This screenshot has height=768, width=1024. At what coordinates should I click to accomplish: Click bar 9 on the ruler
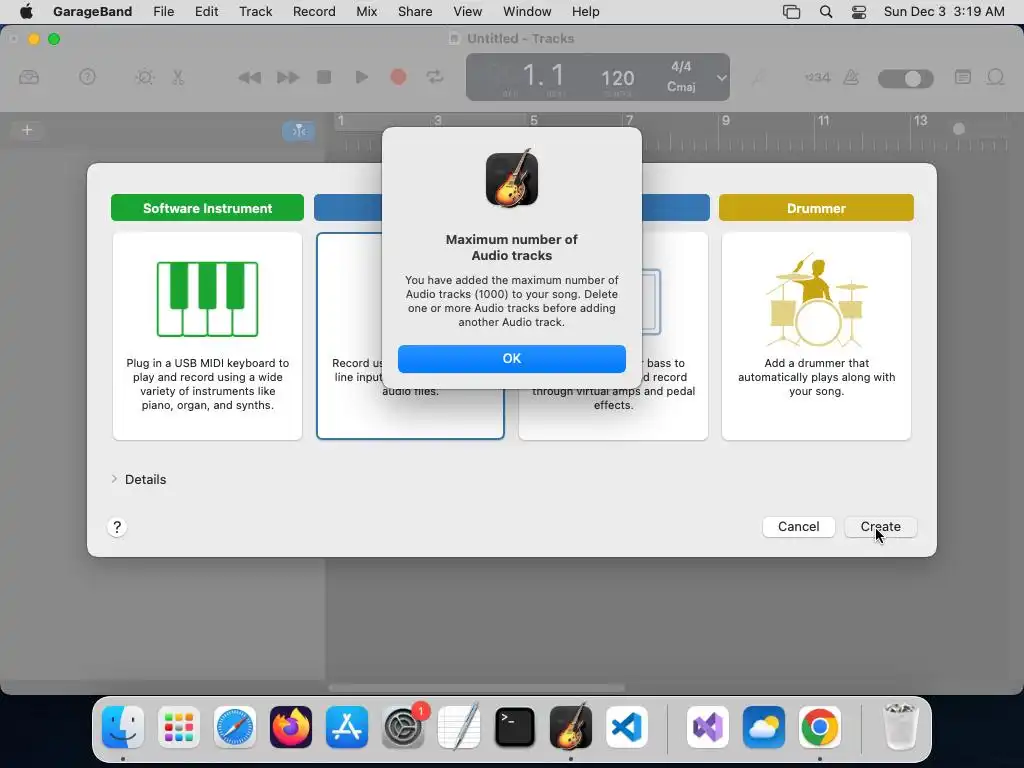click(726, 121)
